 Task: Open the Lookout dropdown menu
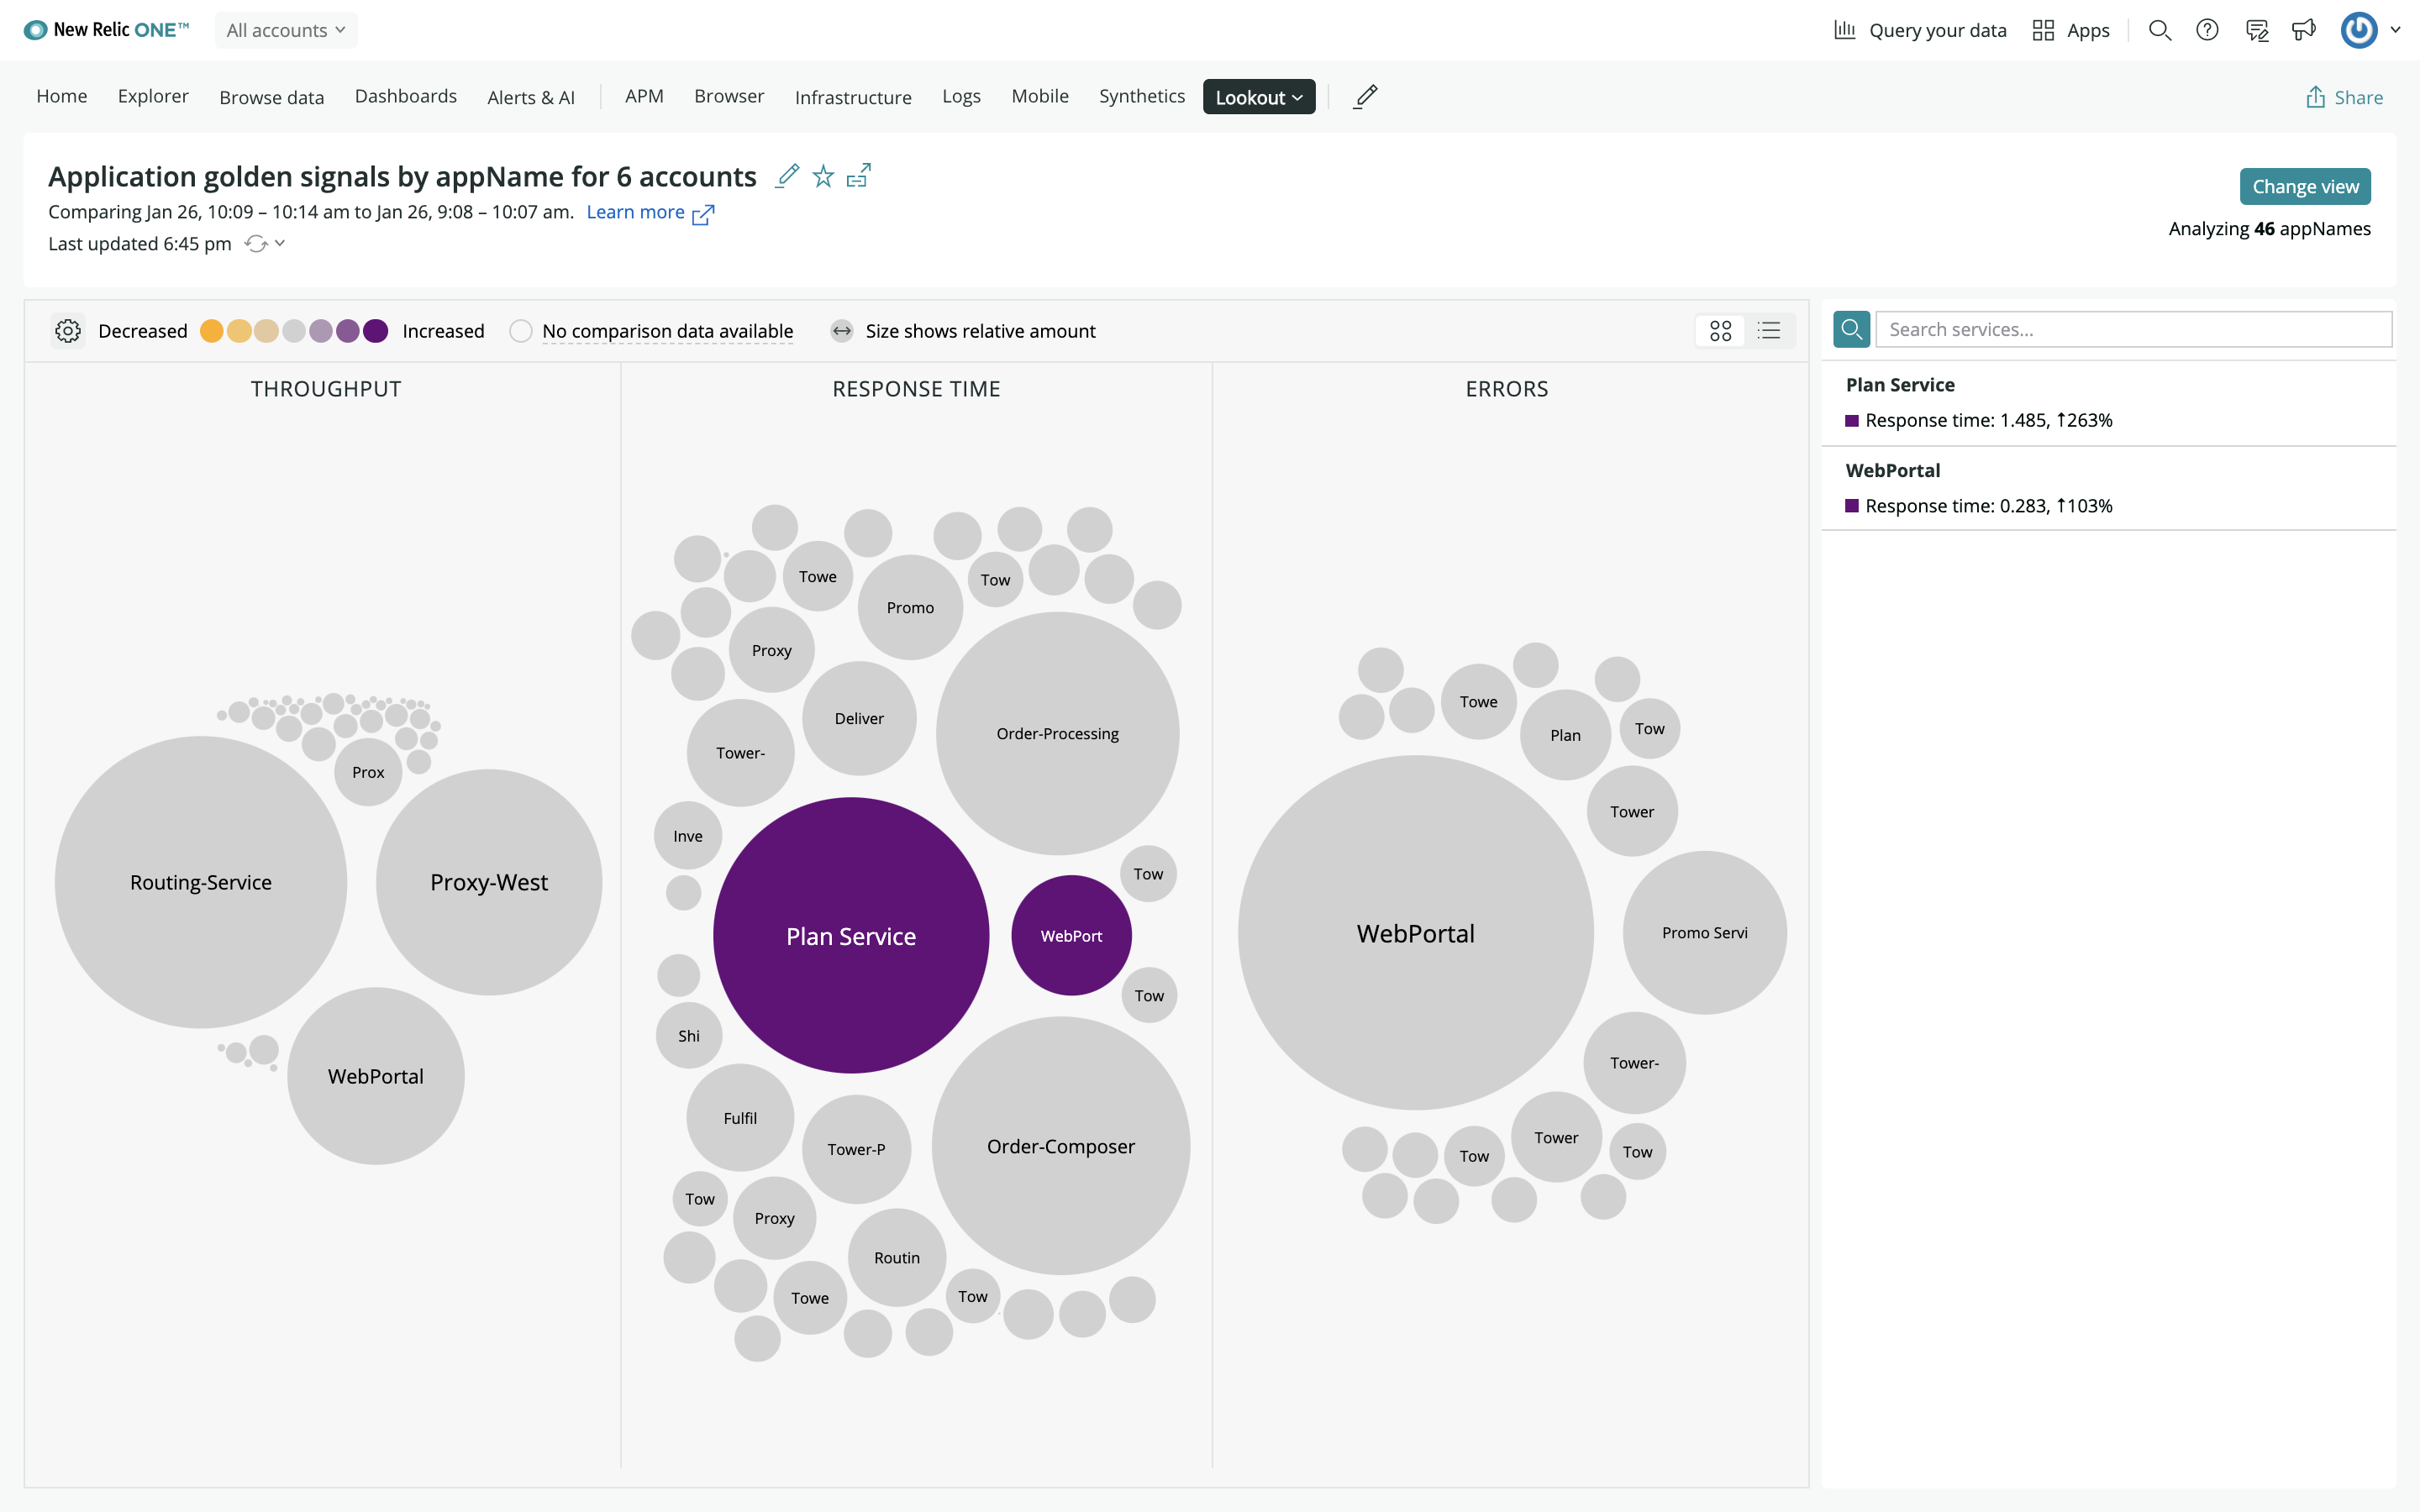point(1258,97)
